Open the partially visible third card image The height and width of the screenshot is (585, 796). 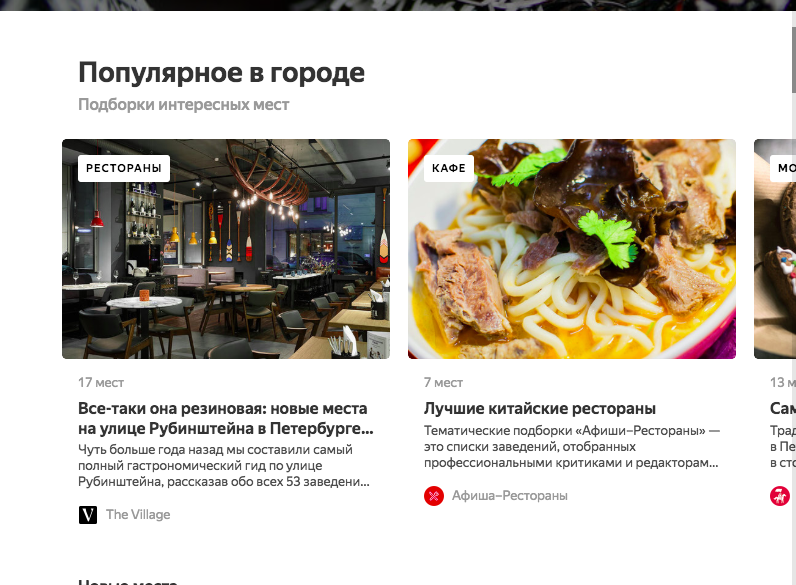pos(775,249)
